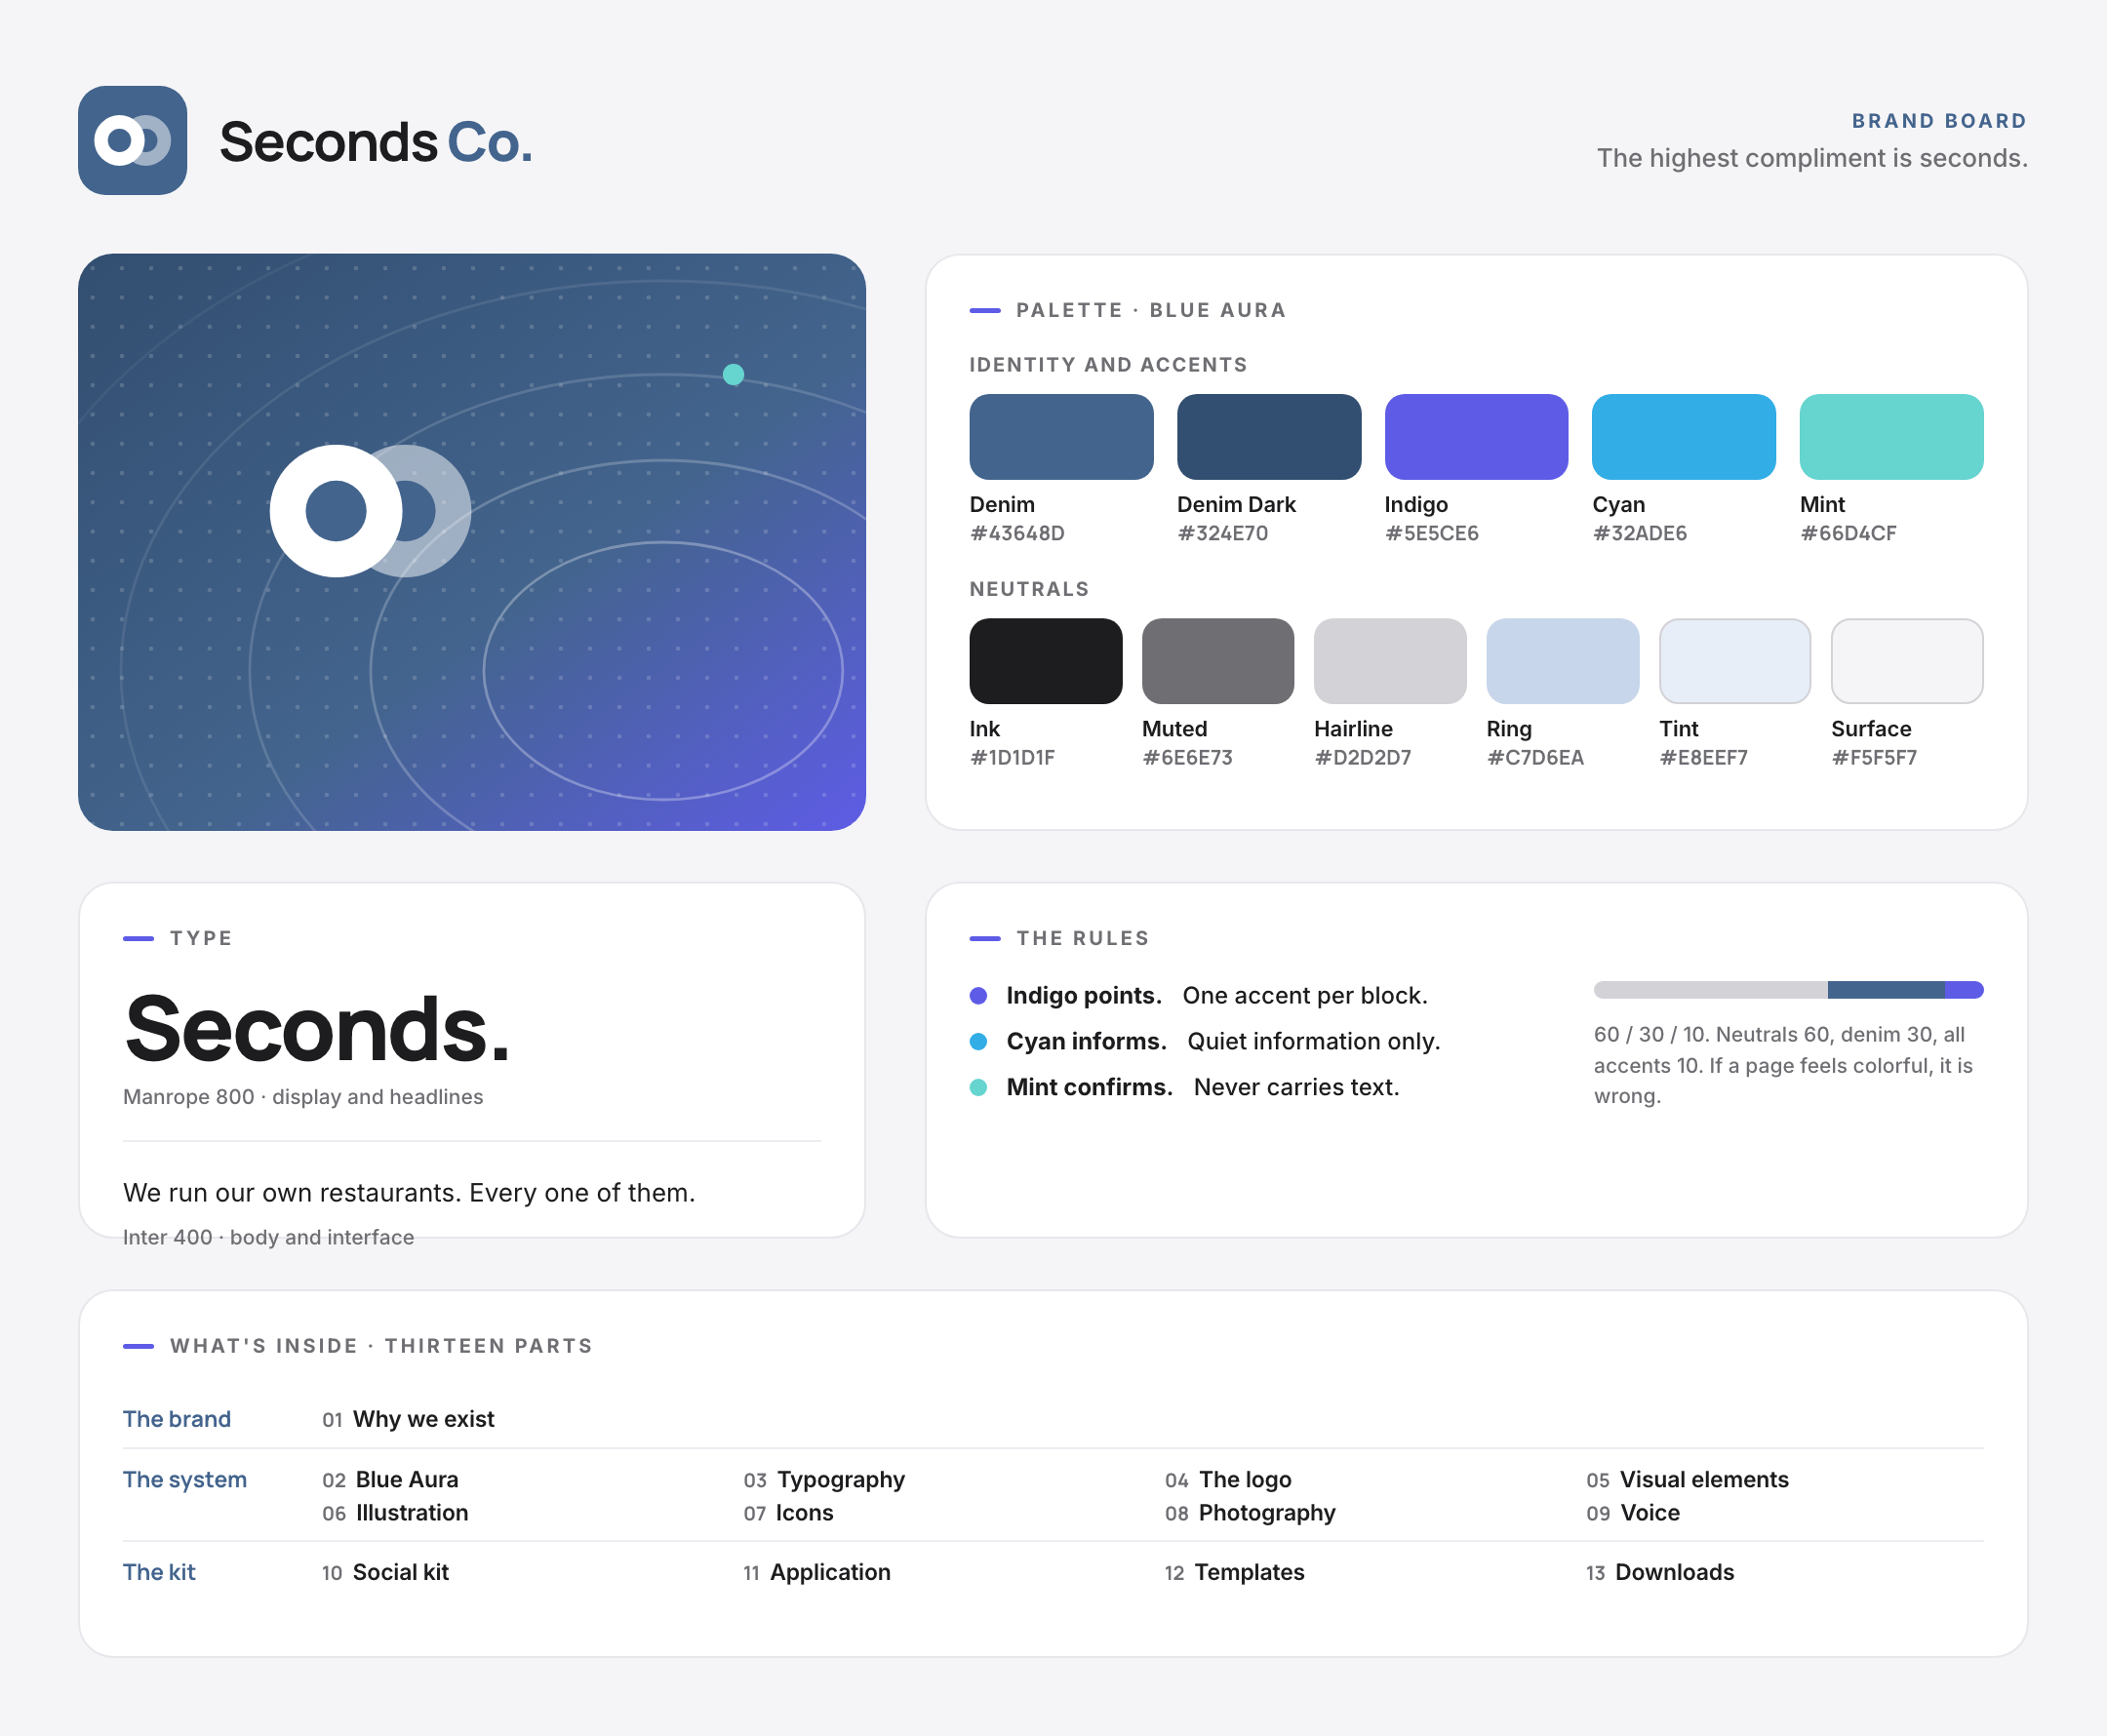The height and width of the screenshot is (1736, 2107).
Task: Click the hex value #C7D6EA
Action: 1535,757
